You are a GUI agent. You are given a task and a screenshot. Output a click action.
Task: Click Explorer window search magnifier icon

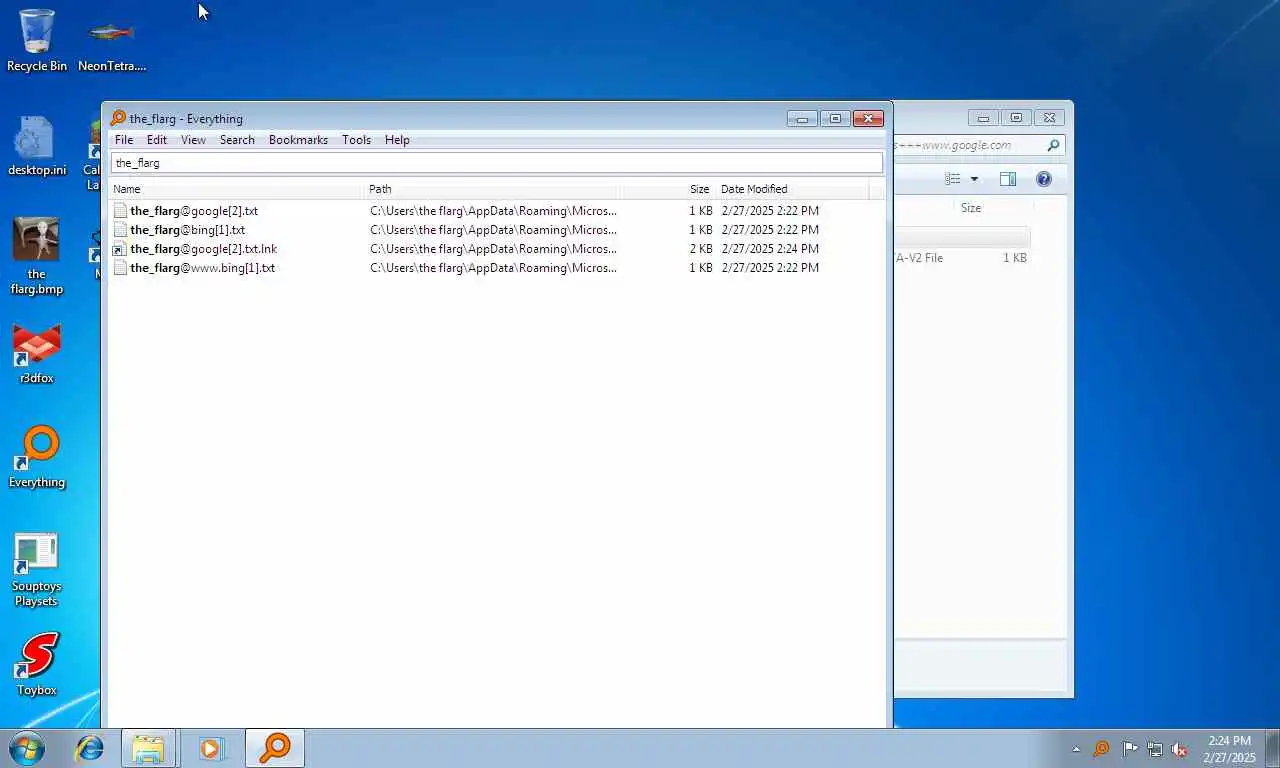click(x=1053, y=145)
